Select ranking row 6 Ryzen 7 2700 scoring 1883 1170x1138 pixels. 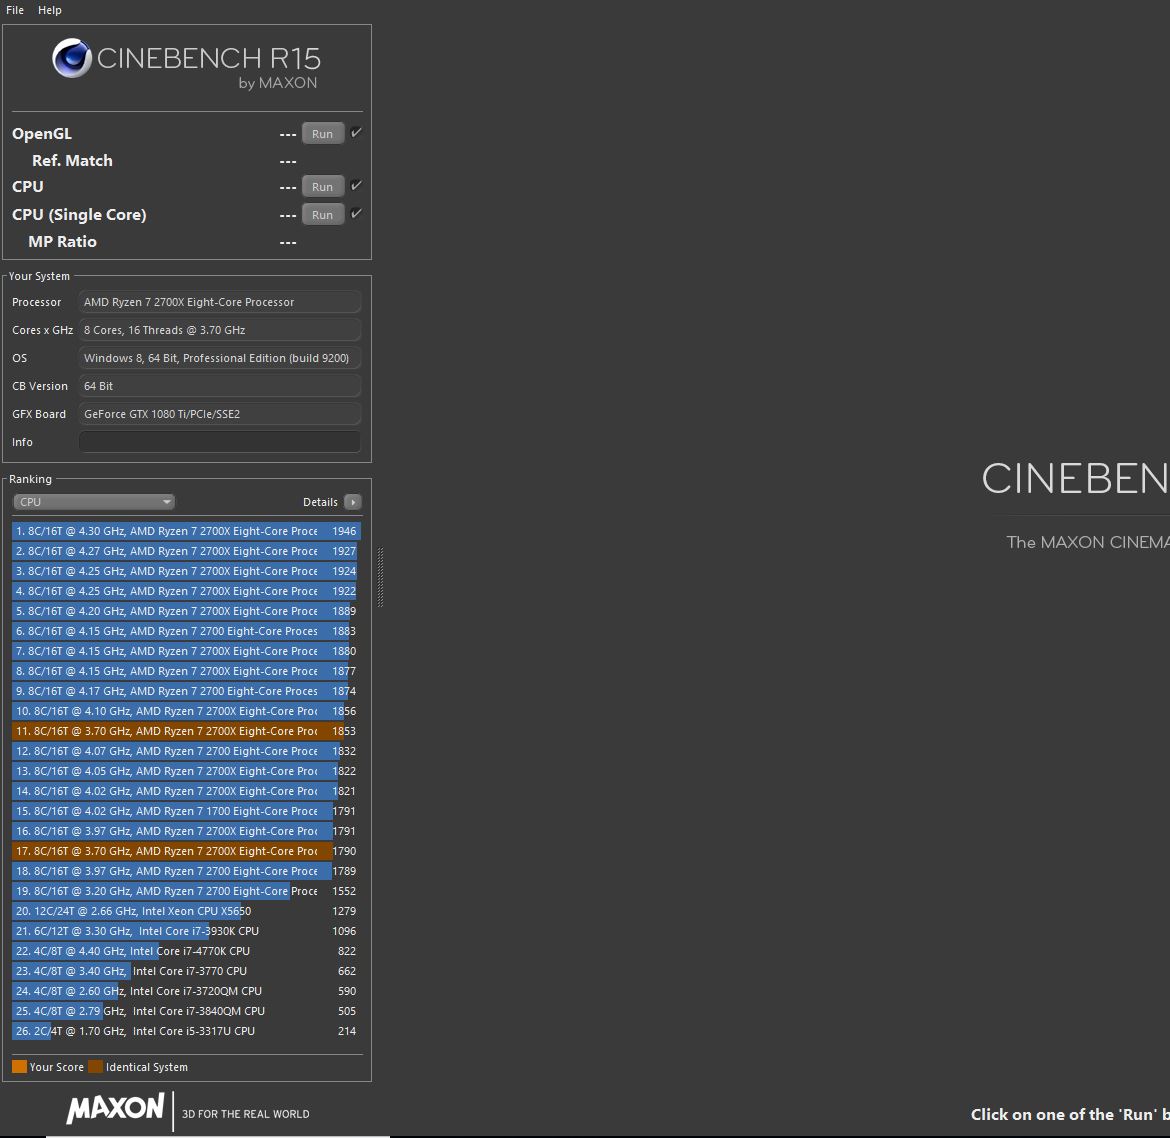point(187,631)
